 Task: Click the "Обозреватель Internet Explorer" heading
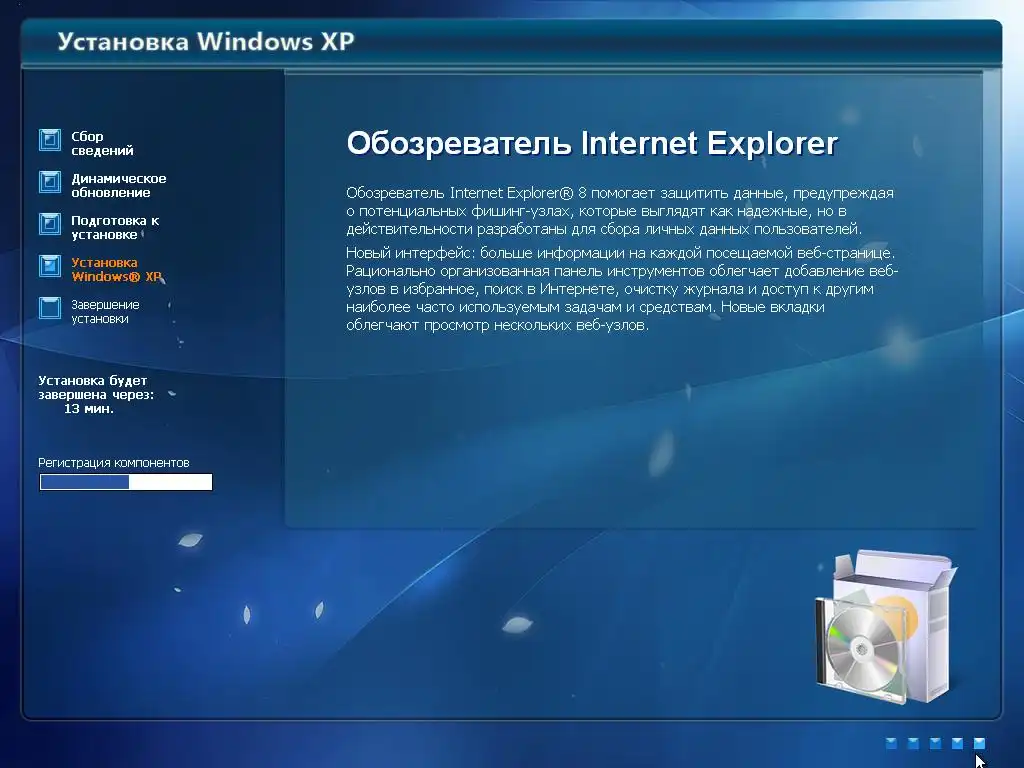[592, 144]
